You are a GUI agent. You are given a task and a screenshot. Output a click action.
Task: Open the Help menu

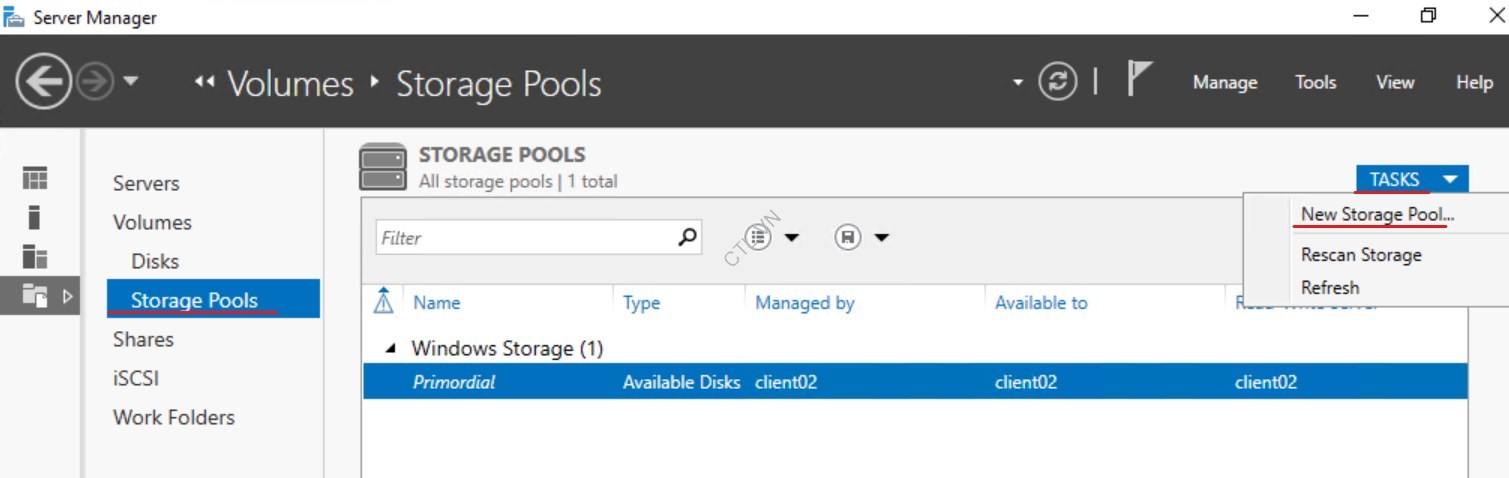click(1474, 82)
